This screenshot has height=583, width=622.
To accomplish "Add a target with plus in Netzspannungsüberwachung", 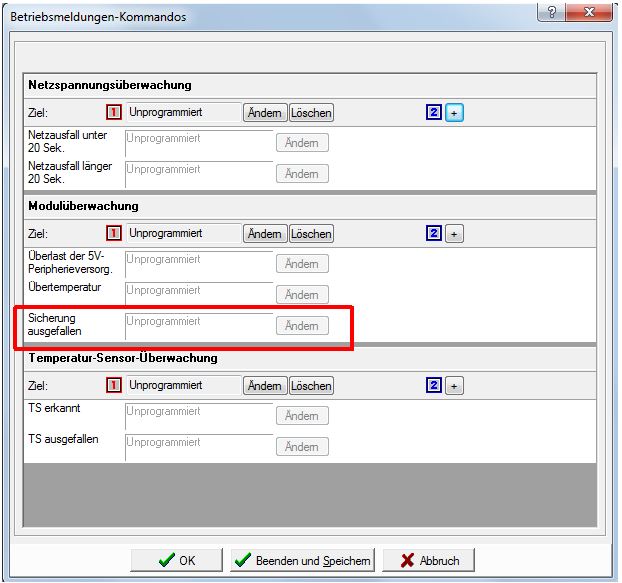I will coord(454,113).
